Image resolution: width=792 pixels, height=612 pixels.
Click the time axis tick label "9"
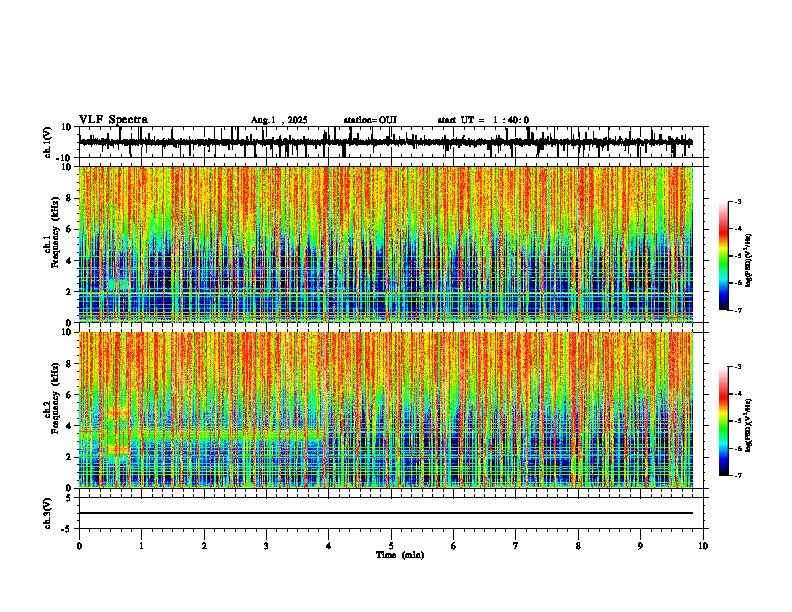640,546
